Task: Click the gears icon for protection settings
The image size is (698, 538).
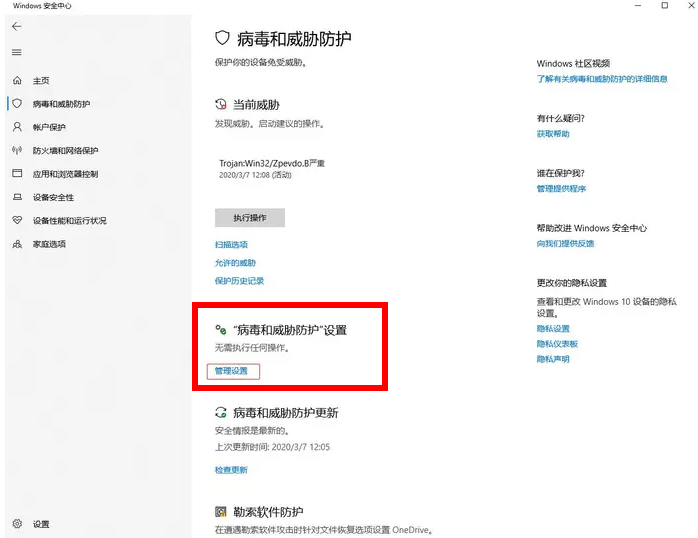Action: point(221,330)
